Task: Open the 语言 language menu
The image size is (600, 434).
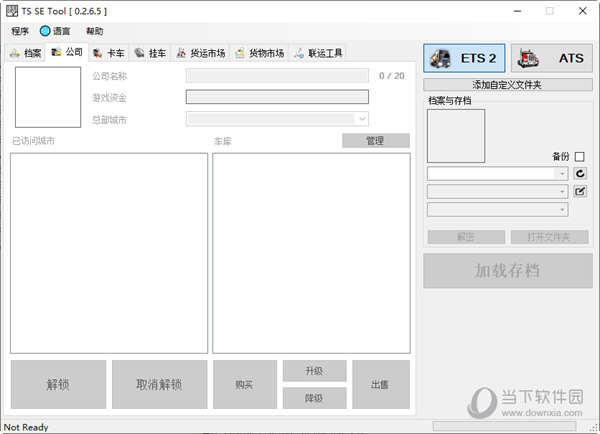Action: 55,31
